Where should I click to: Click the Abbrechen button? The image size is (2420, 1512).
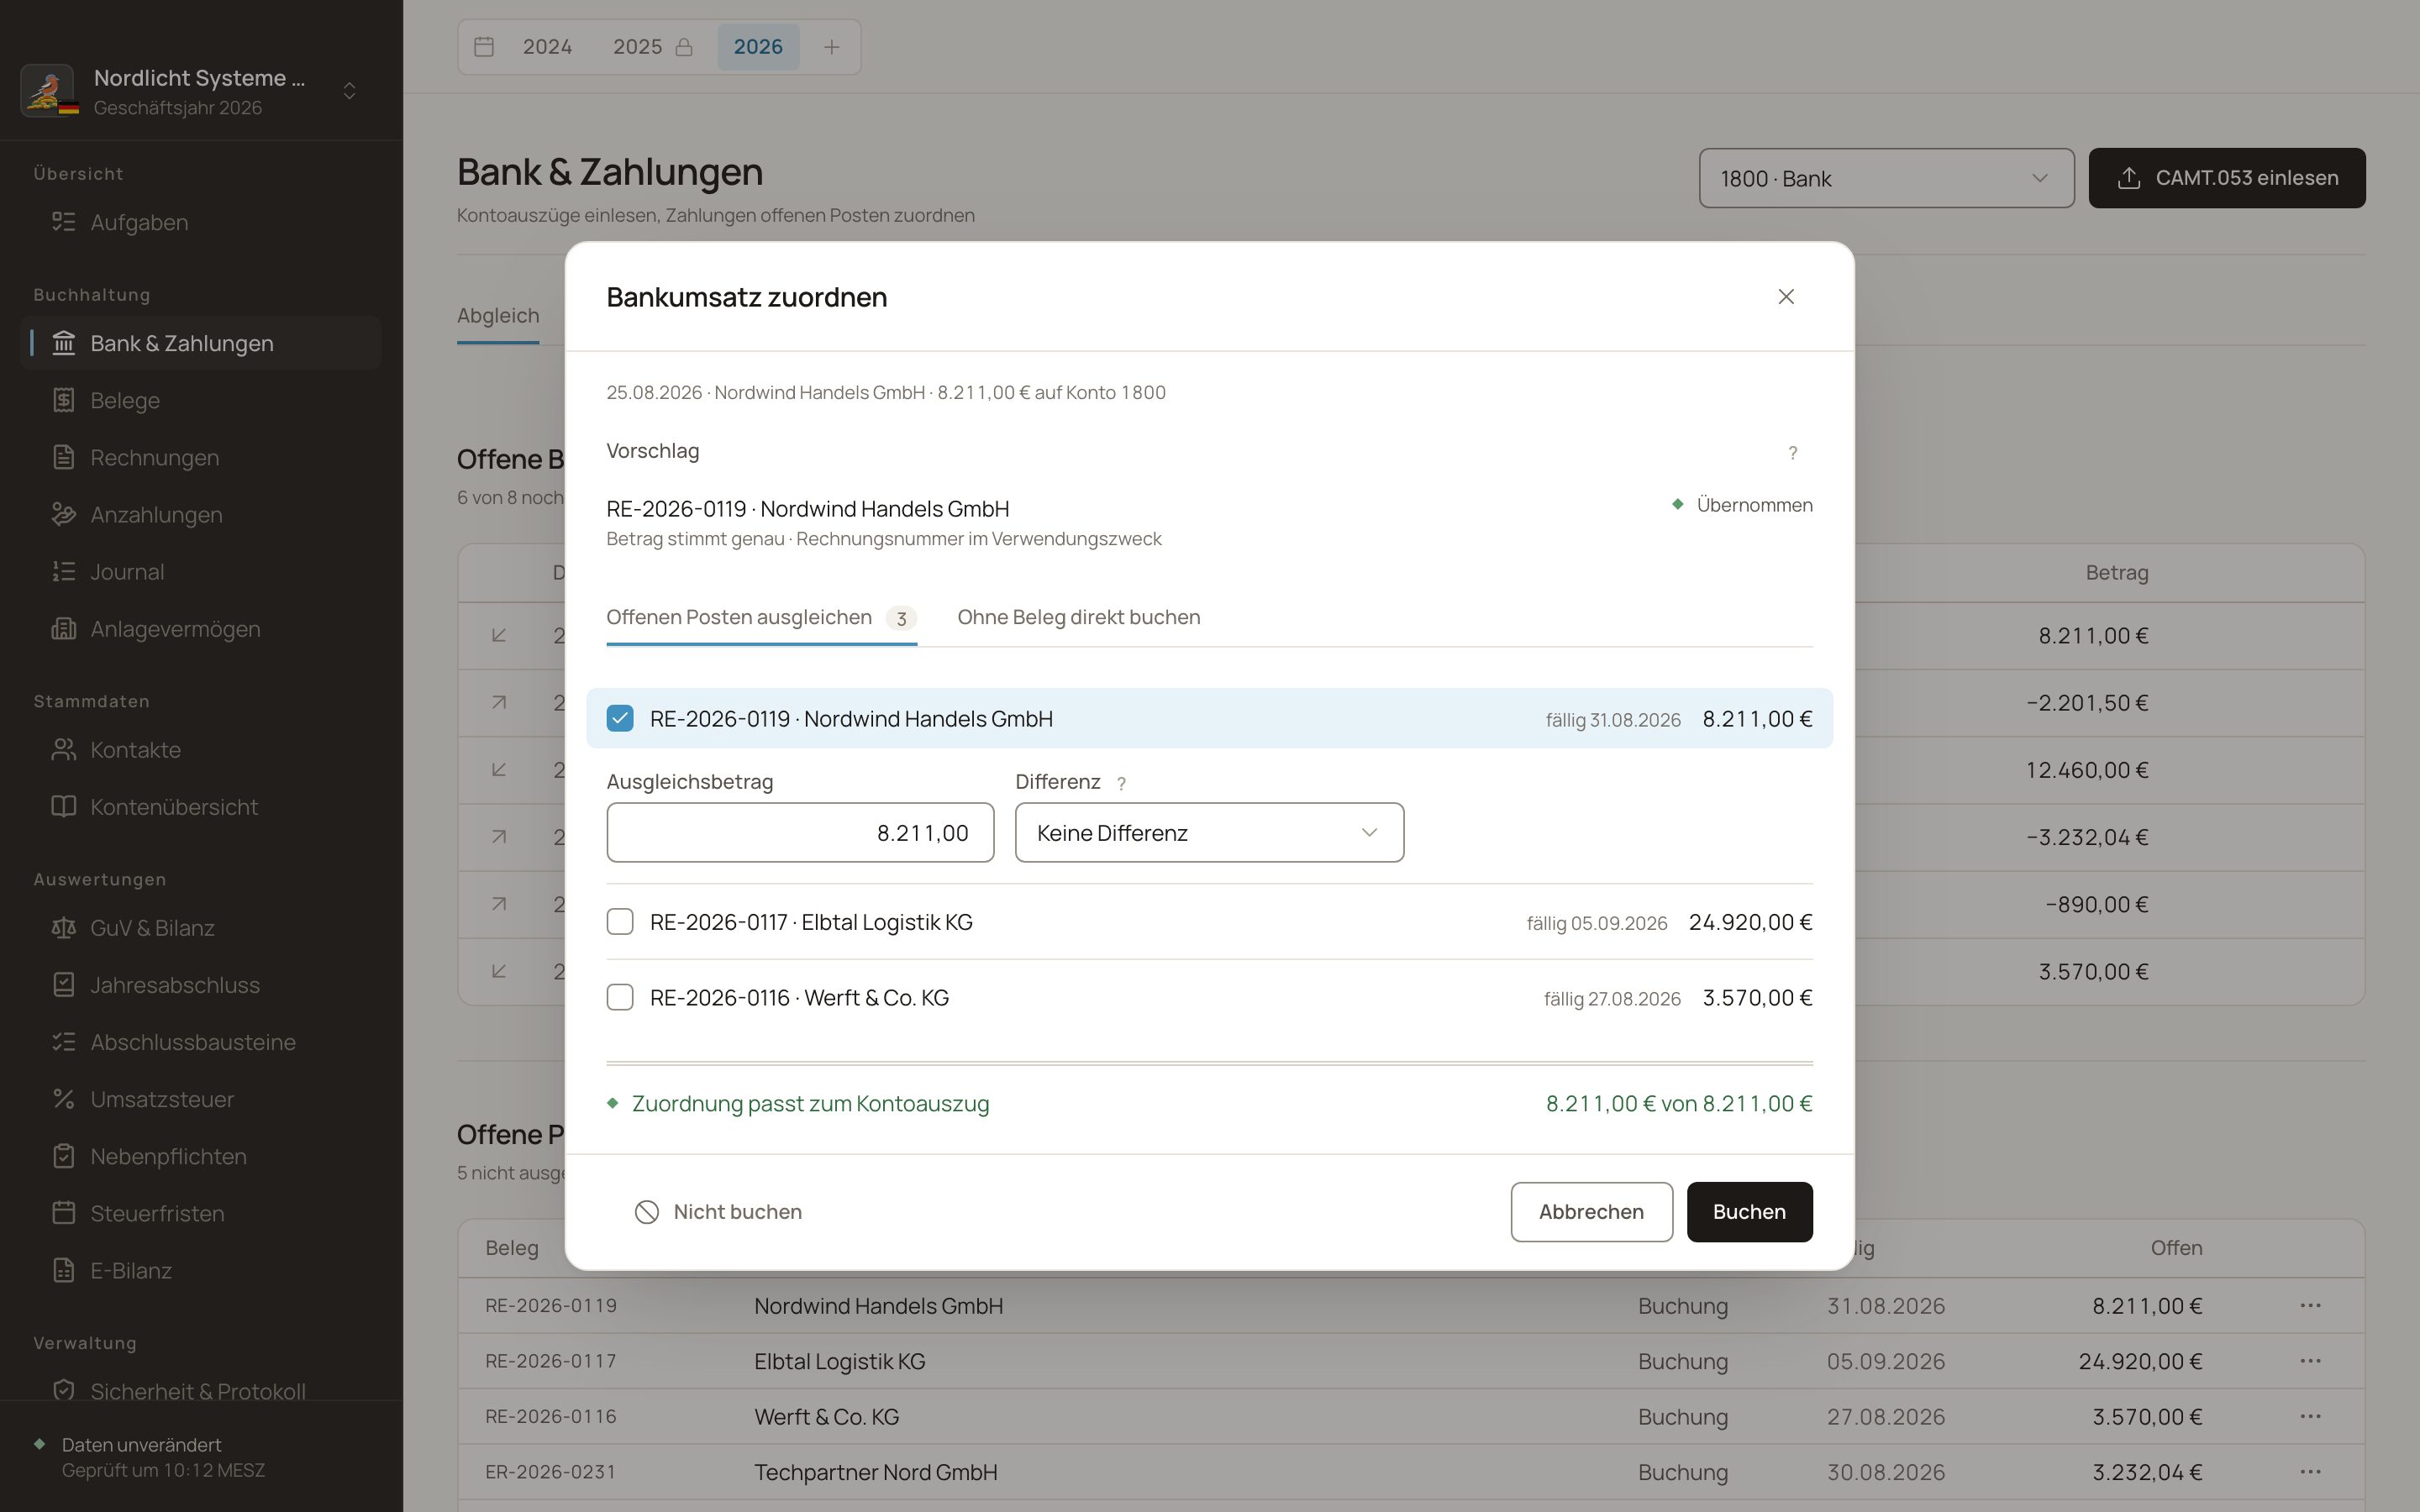tap(1591, 1212)
